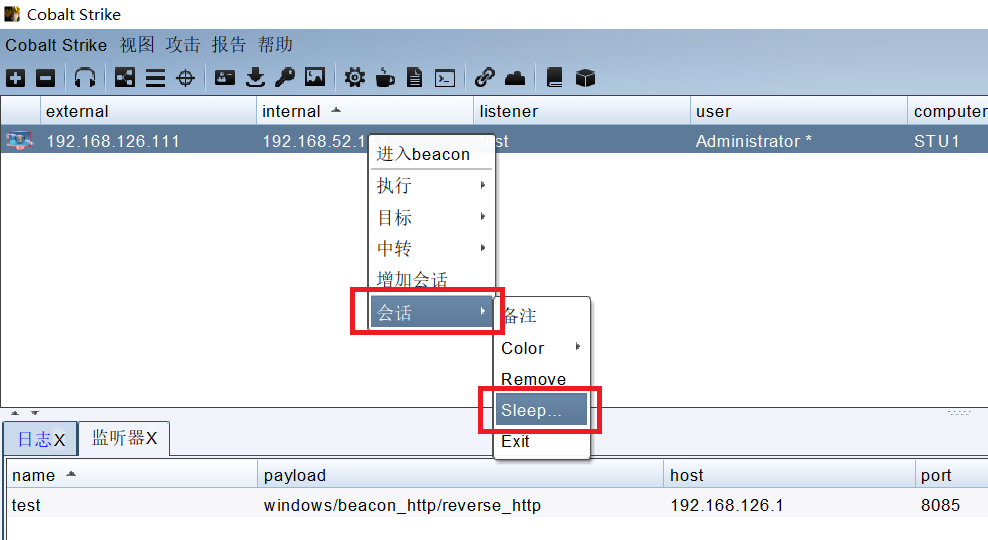Select Sleep... from the session submenu
988x540 pixels.
click(541, 410)
